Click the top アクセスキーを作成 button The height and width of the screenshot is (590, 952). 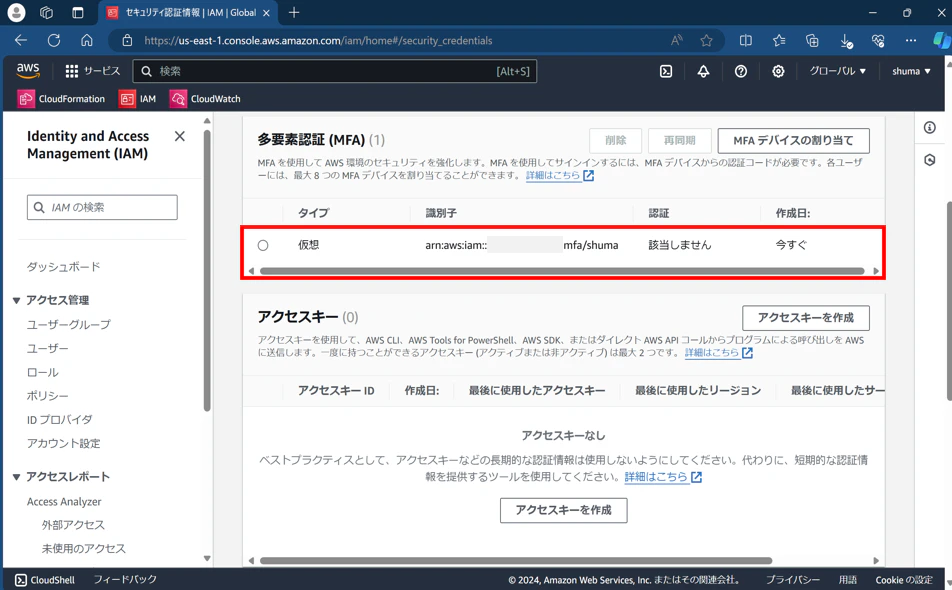(806, 318)
